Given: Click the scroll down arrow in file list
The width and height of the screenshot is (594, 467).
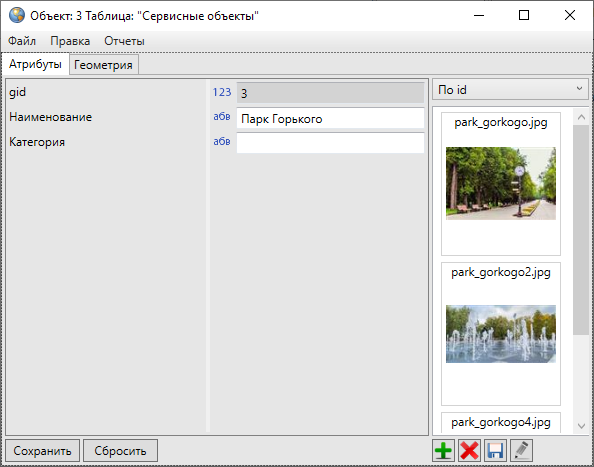Looking at the screenshot, I should [581, 426].
